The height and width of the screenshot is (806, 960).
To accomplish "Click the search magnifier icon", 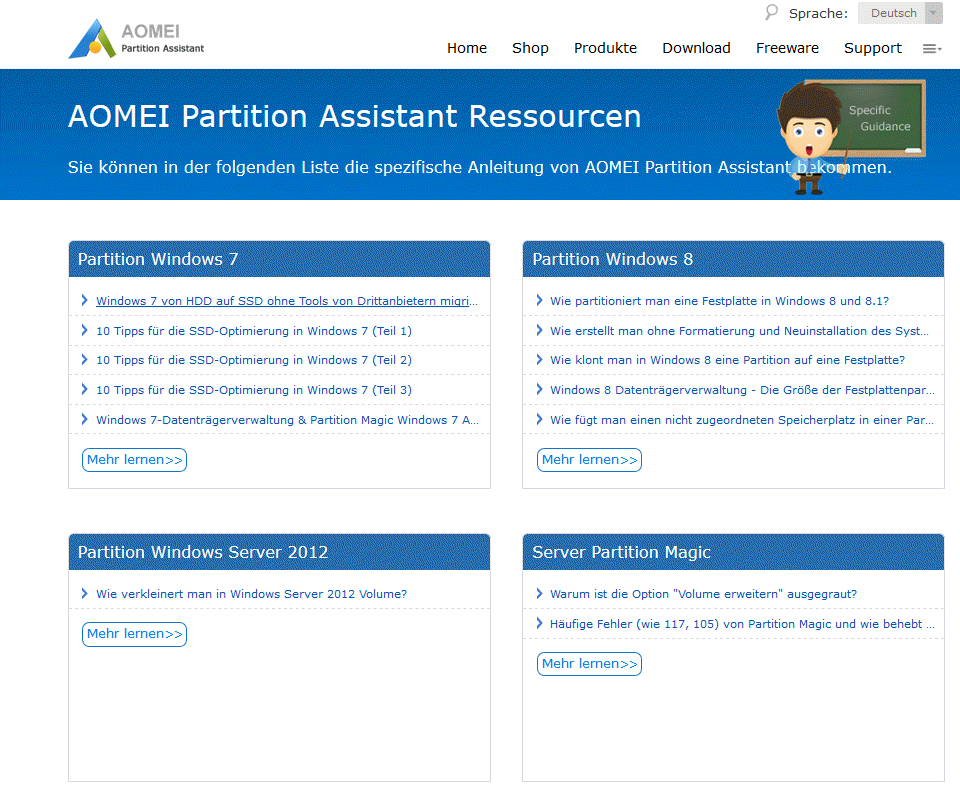I will [771, 12].
